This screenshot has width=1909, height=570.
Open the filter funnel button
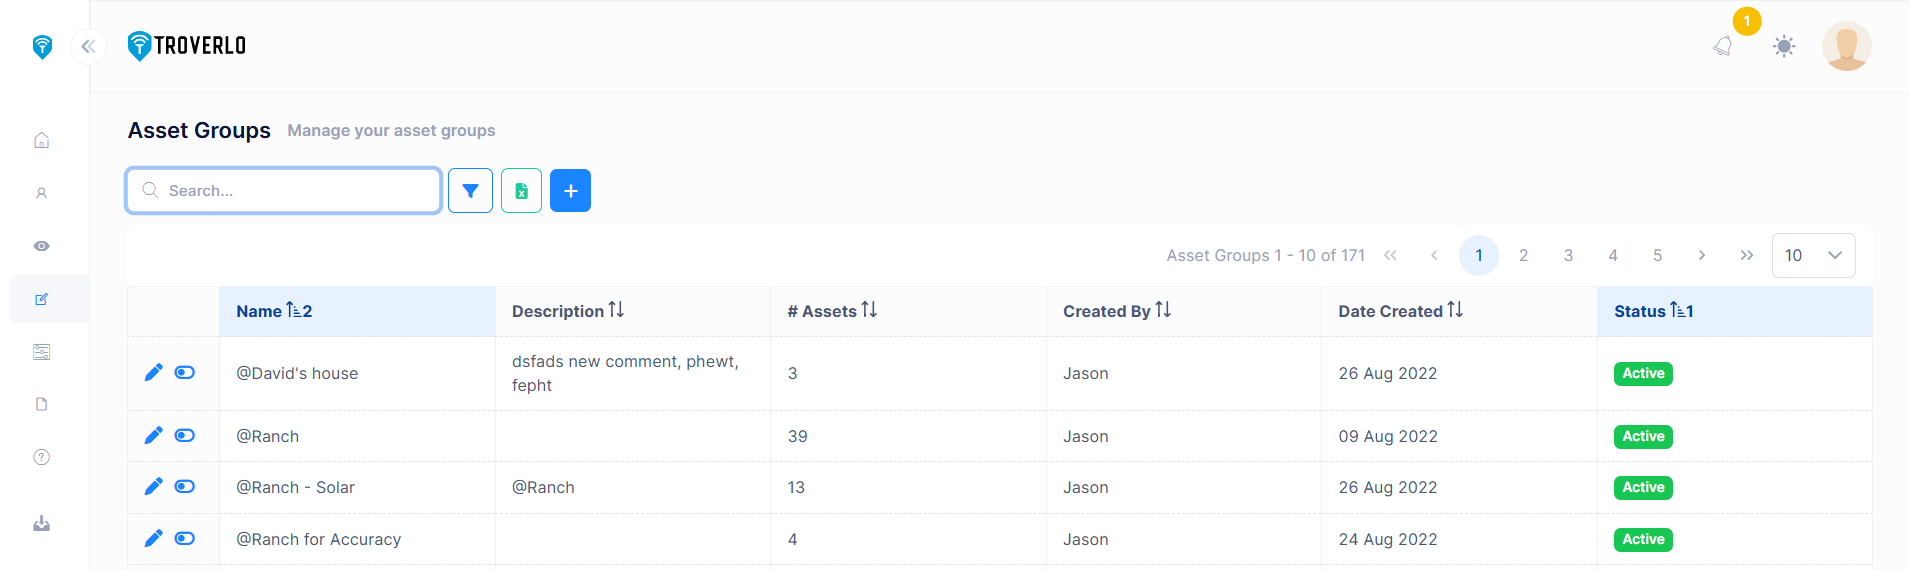pos(470,191)
